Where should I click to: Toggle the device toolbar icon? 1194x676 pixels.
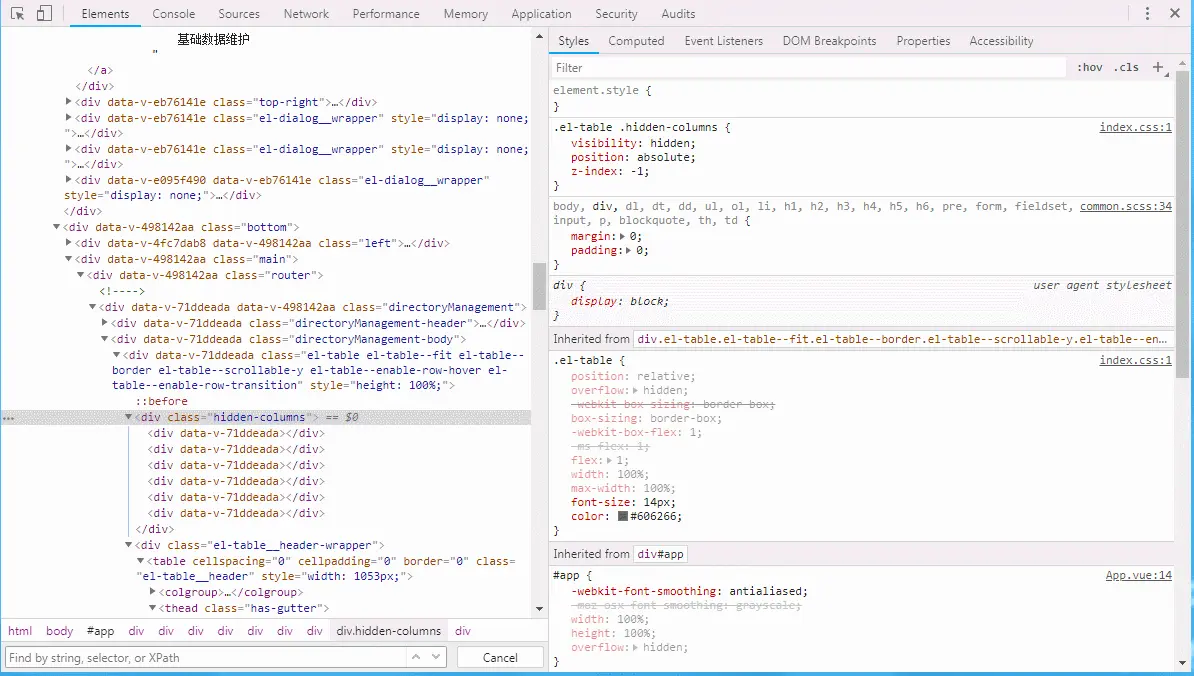pyautogui.click(x=44, y=14)
